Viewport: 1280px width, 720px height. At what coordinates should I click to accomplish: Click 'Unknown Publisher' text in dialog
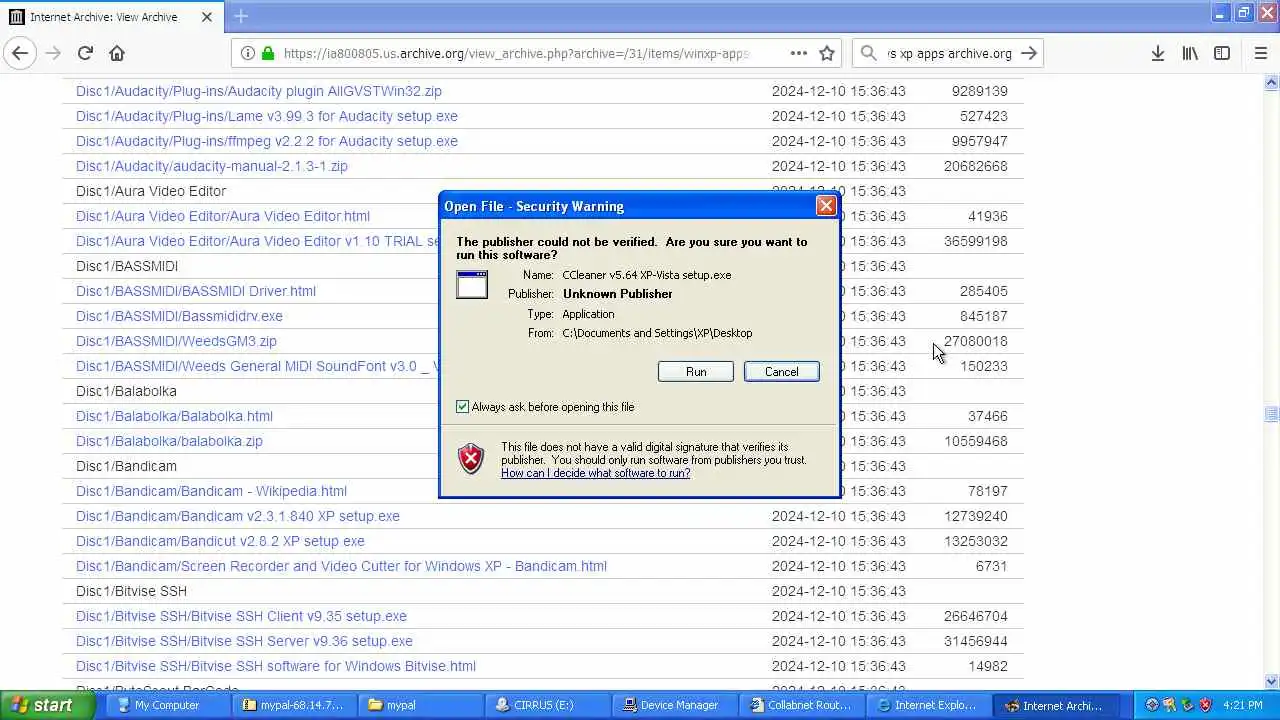coord(617,294)
